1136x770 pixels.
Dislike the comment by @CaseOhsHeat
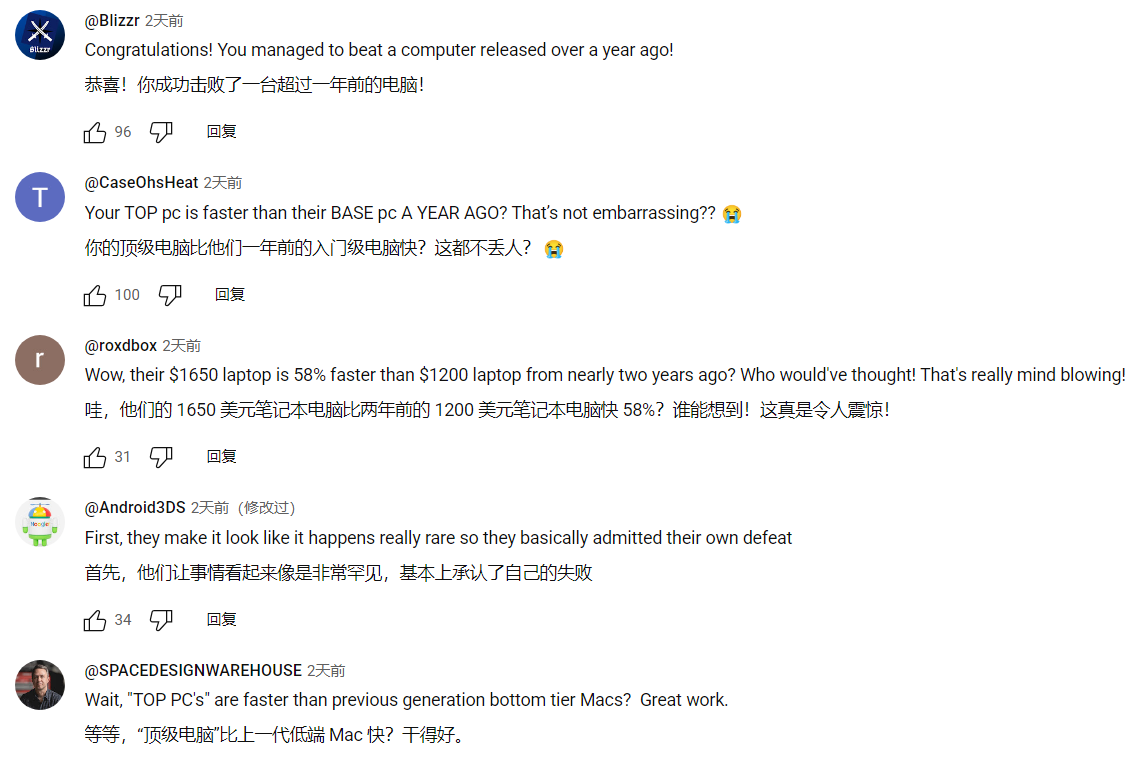[x=170, y=295]
